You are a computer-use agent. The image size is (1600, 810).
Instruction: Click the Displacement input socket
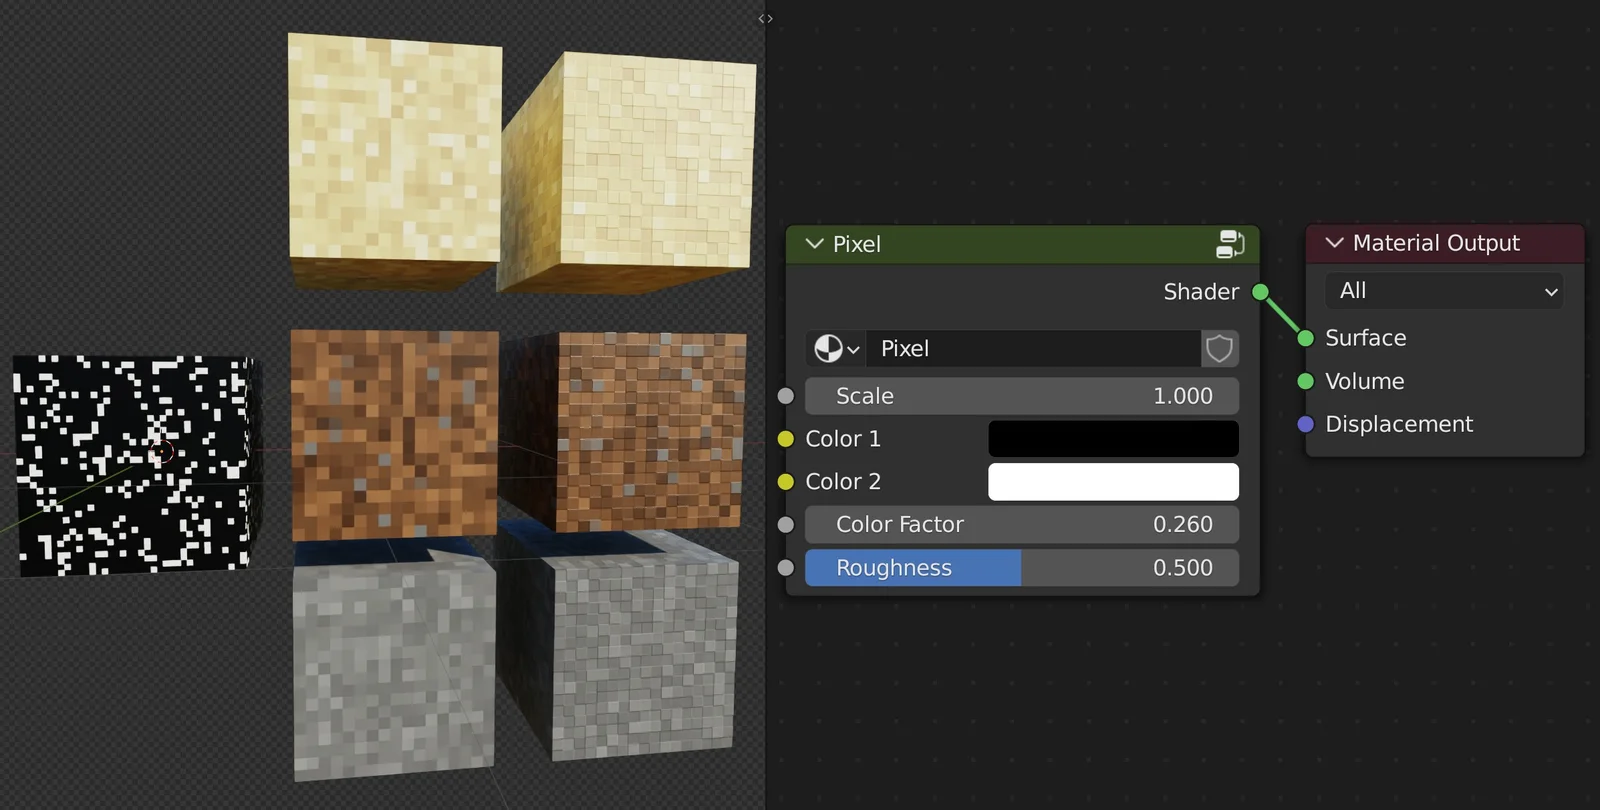coord(1306,424)
